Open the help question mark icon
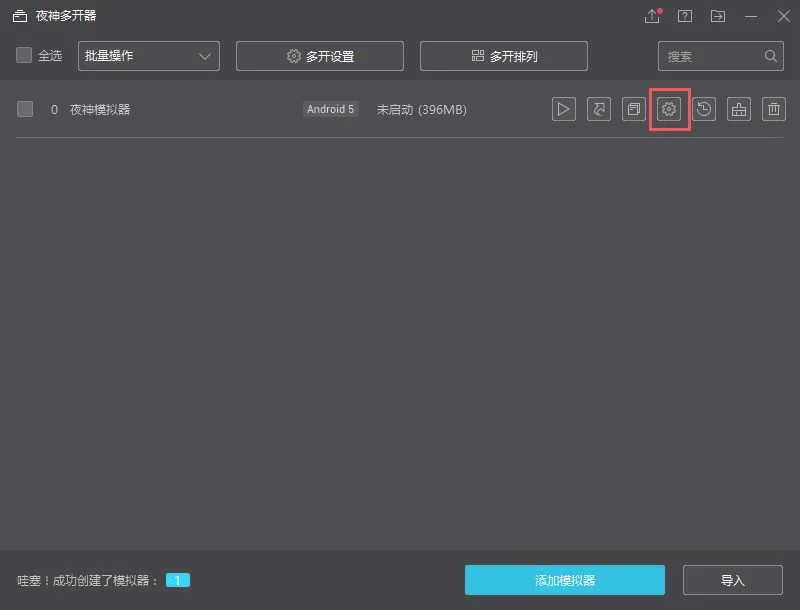Viewport: 800px width, 610px height. point(685,16)
